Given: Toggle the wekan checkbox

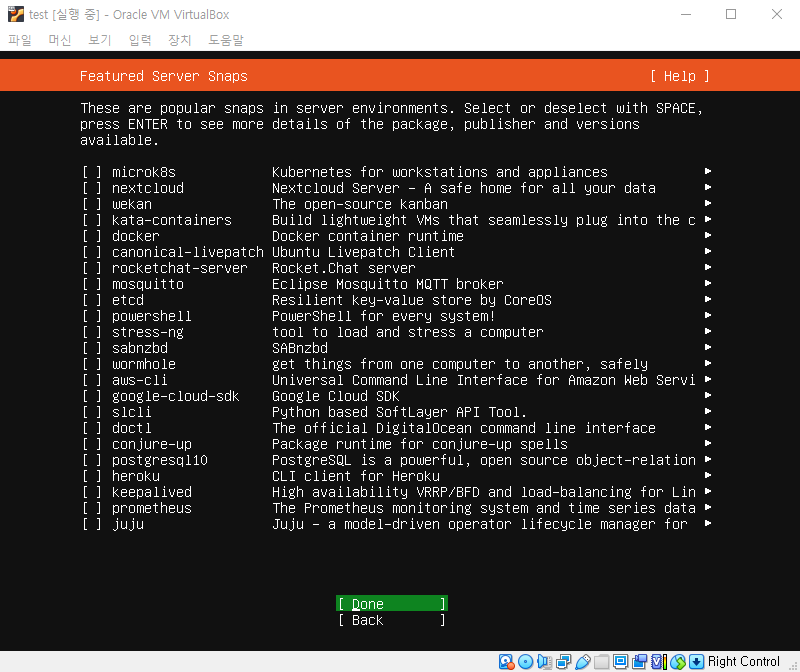Looking at the screenshot, I should point(92,205).
